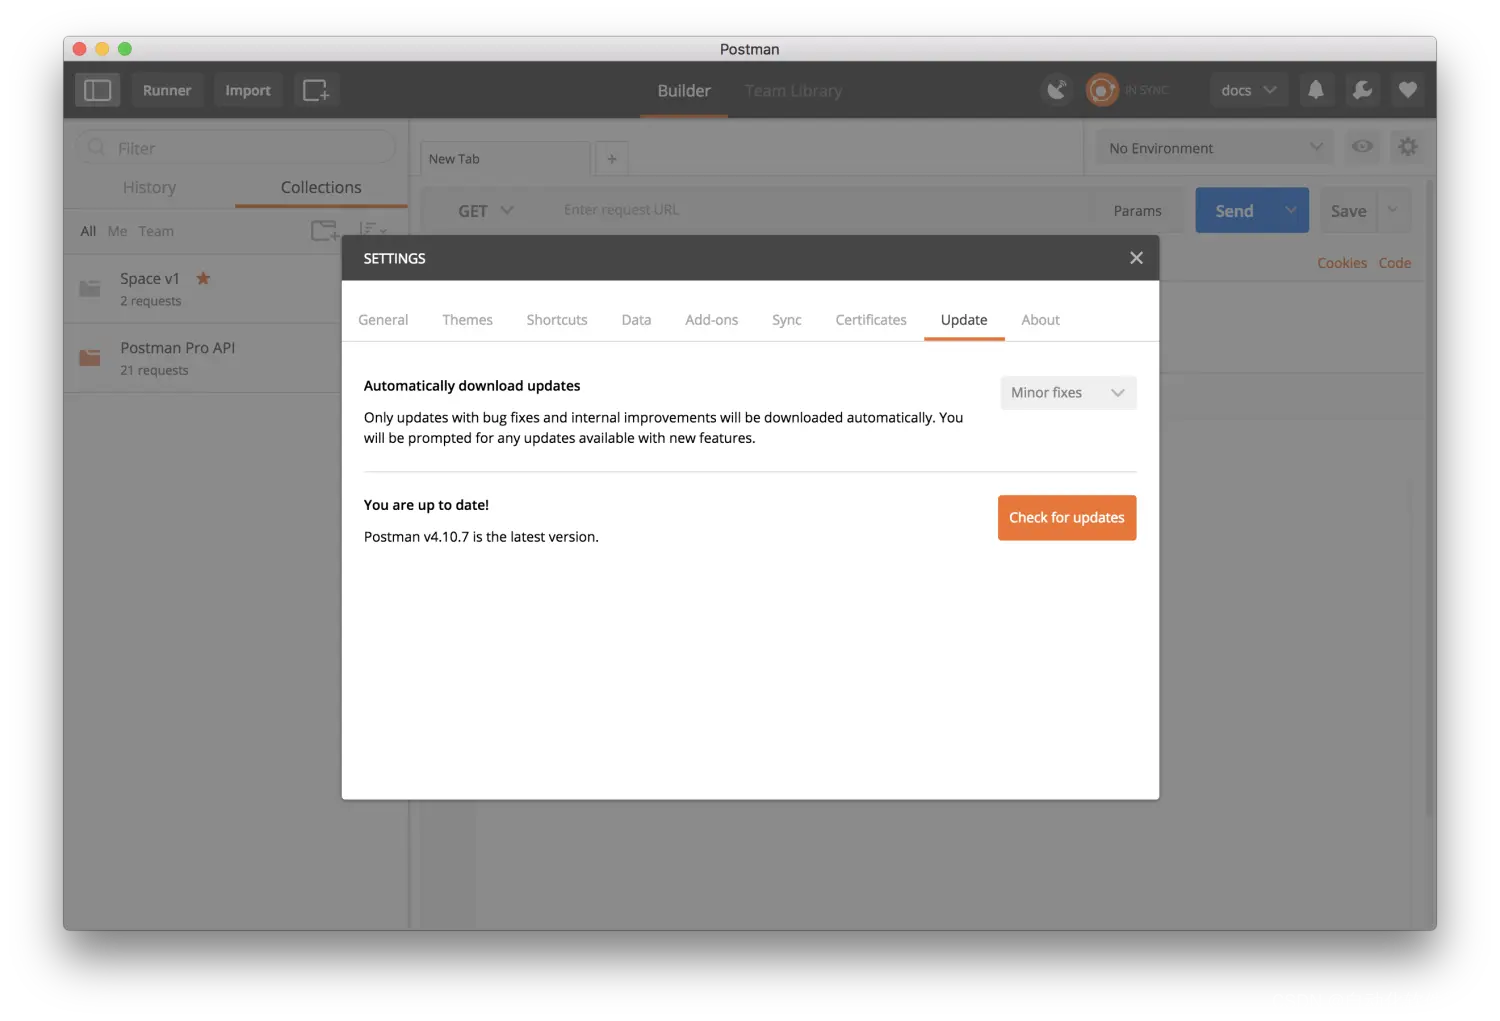Click the Params button
This screenshot has height=1021, width=1500.
tap(1137, 211)
